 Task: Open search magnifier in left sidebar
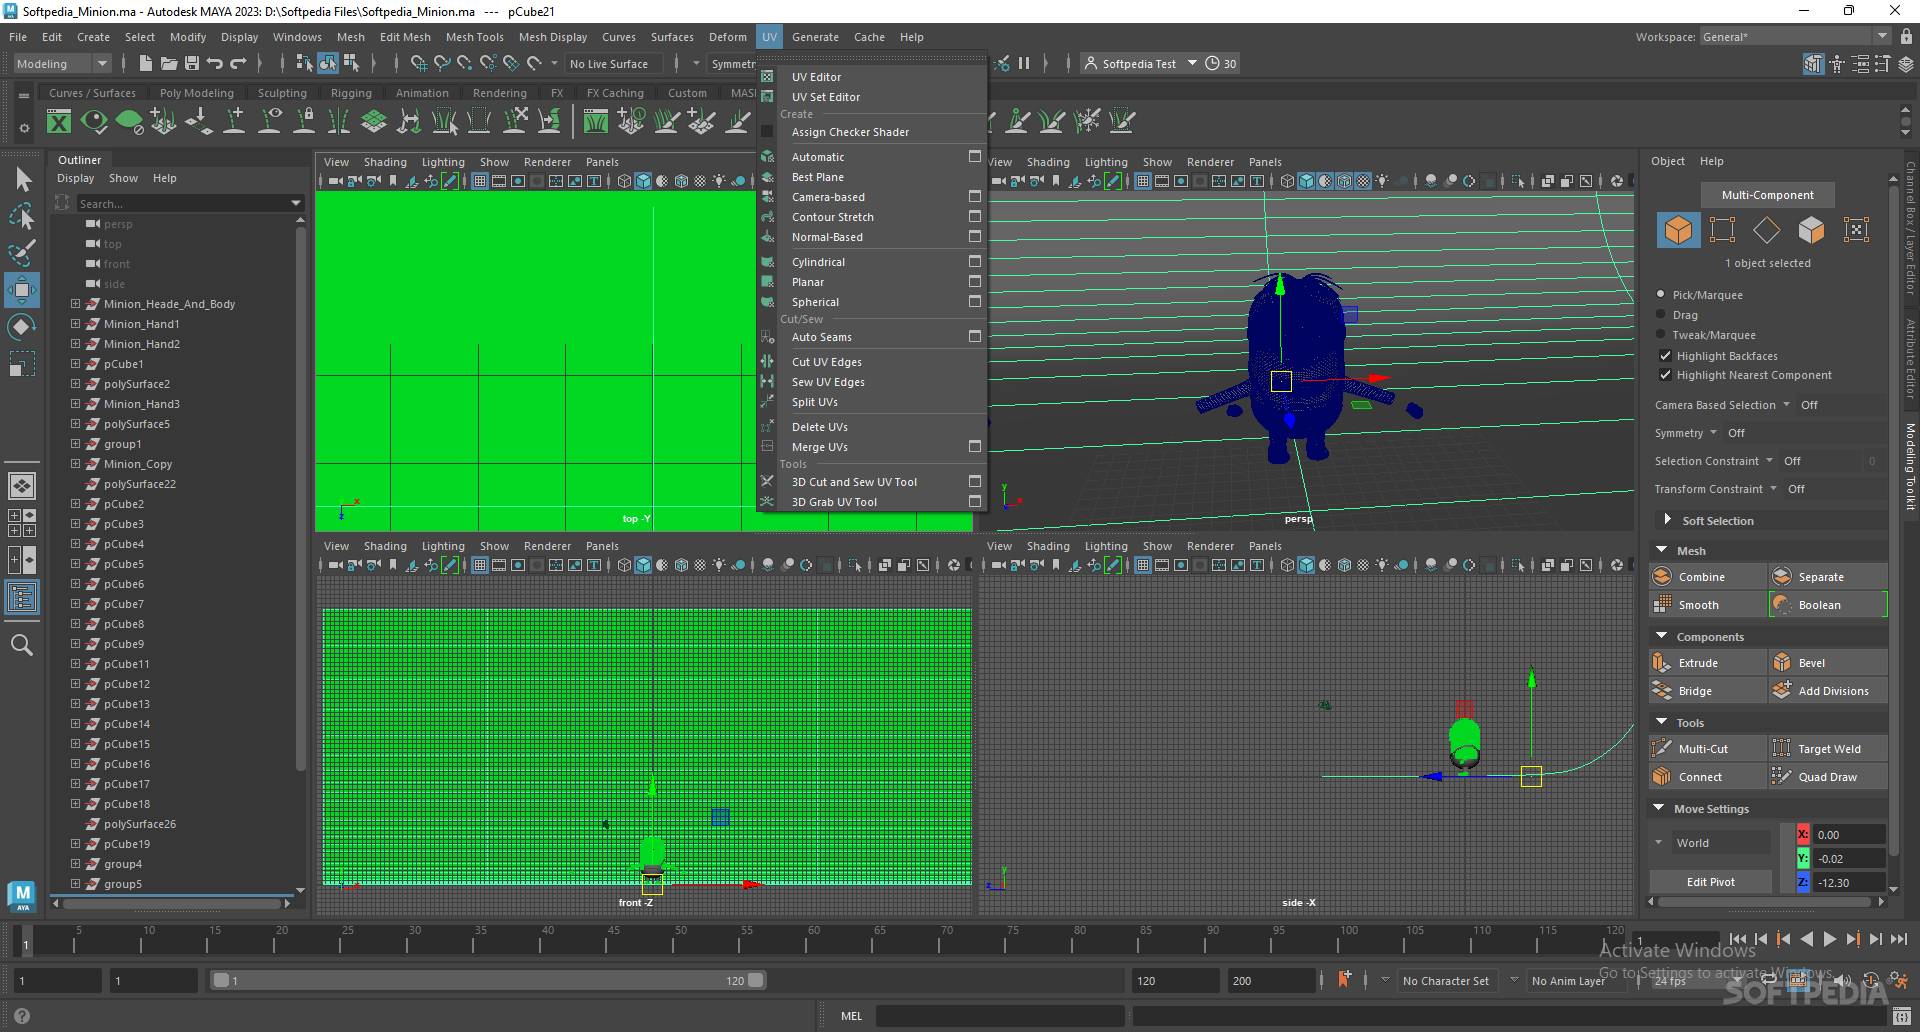[x=22, y=645]
